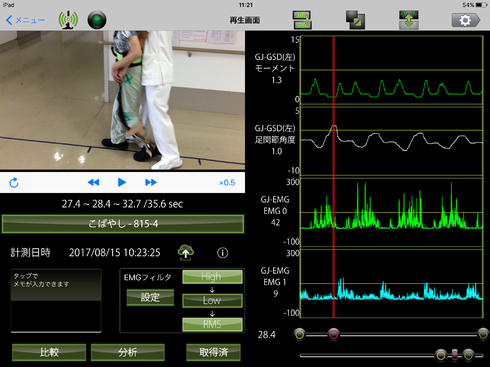
Task: Toggle the RMS EMG filter
Action: [x=212, y=324]
